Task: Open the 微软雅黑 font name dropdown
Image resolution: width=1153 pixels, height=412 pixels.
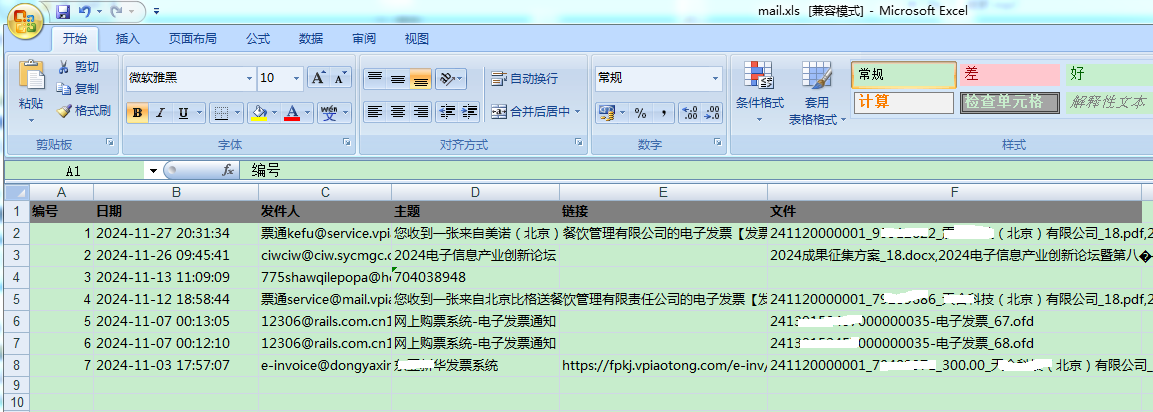Action: 249,78
